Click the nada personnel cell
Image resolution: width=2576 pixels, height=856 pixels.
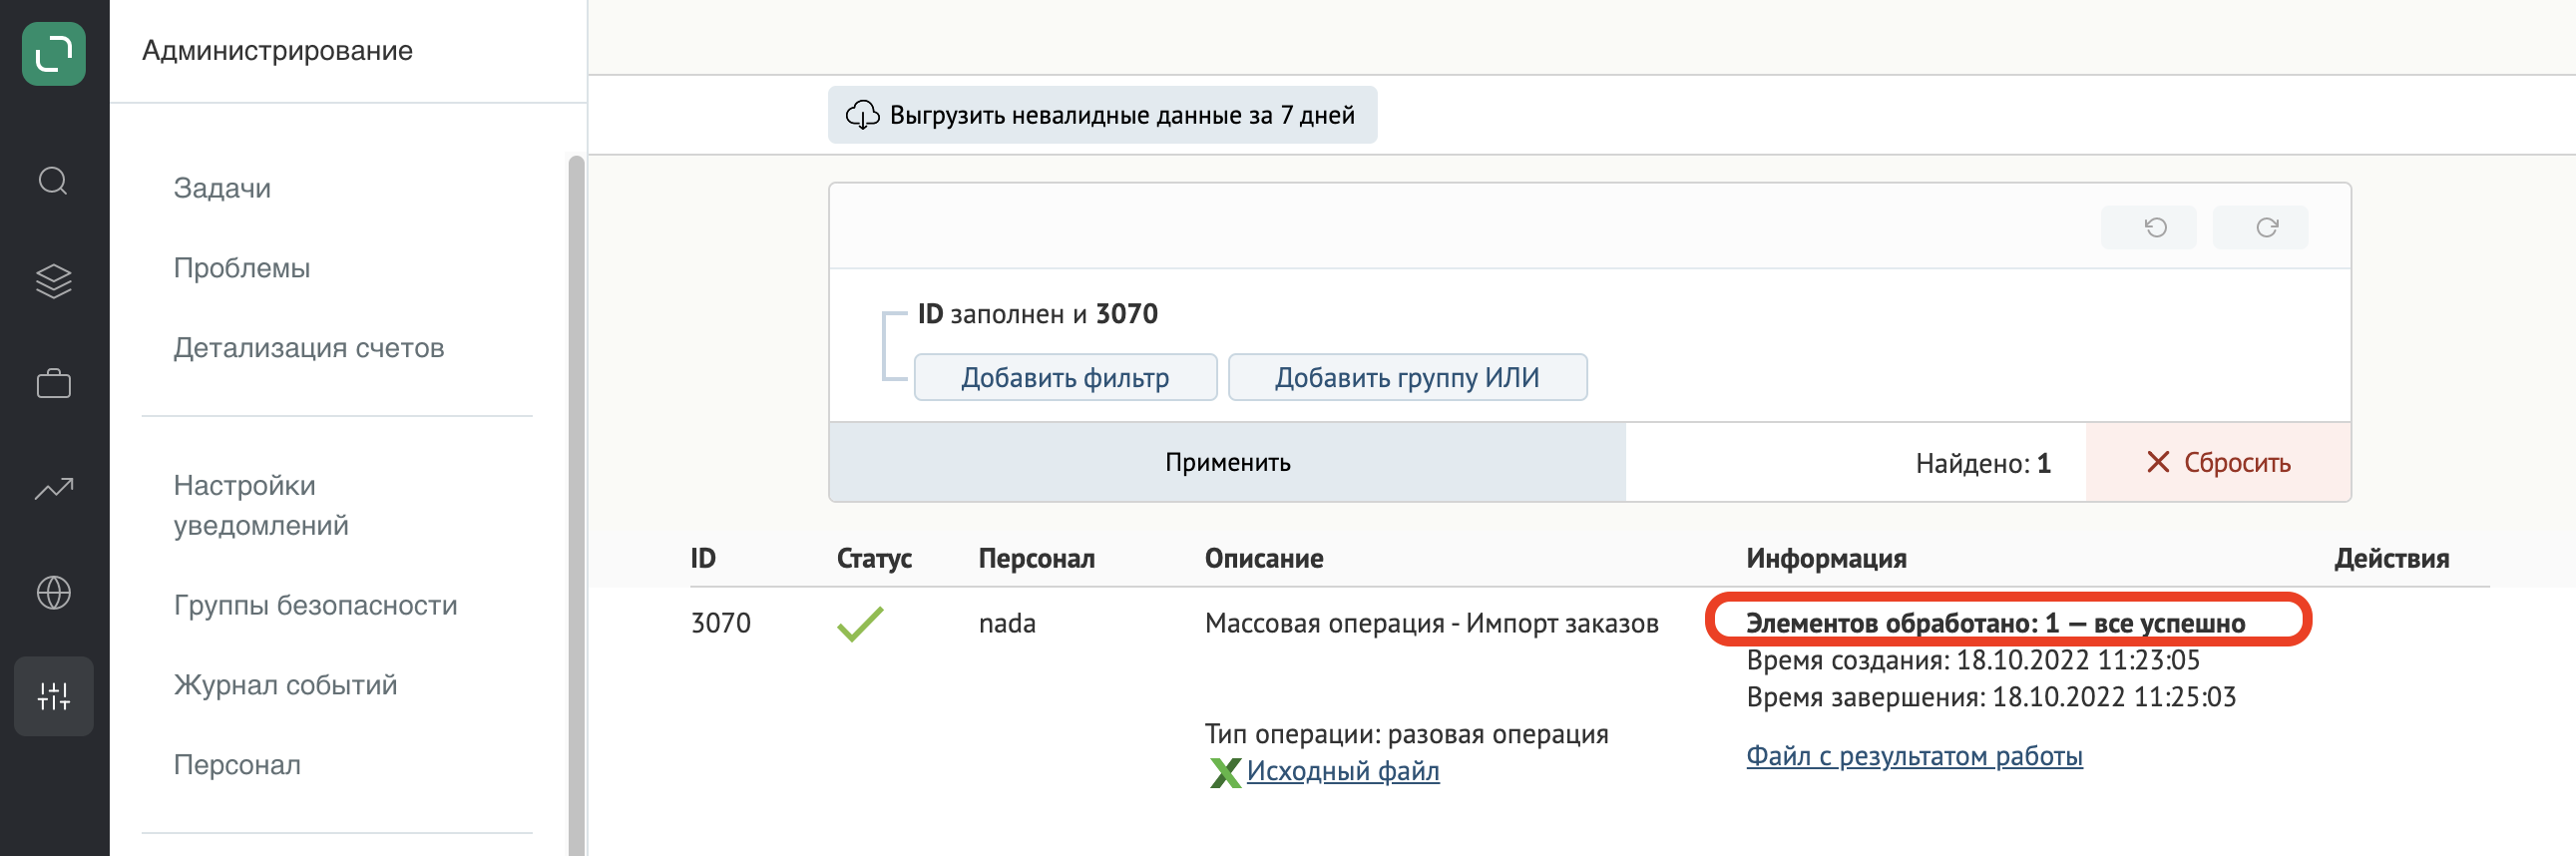[1007, 623]
